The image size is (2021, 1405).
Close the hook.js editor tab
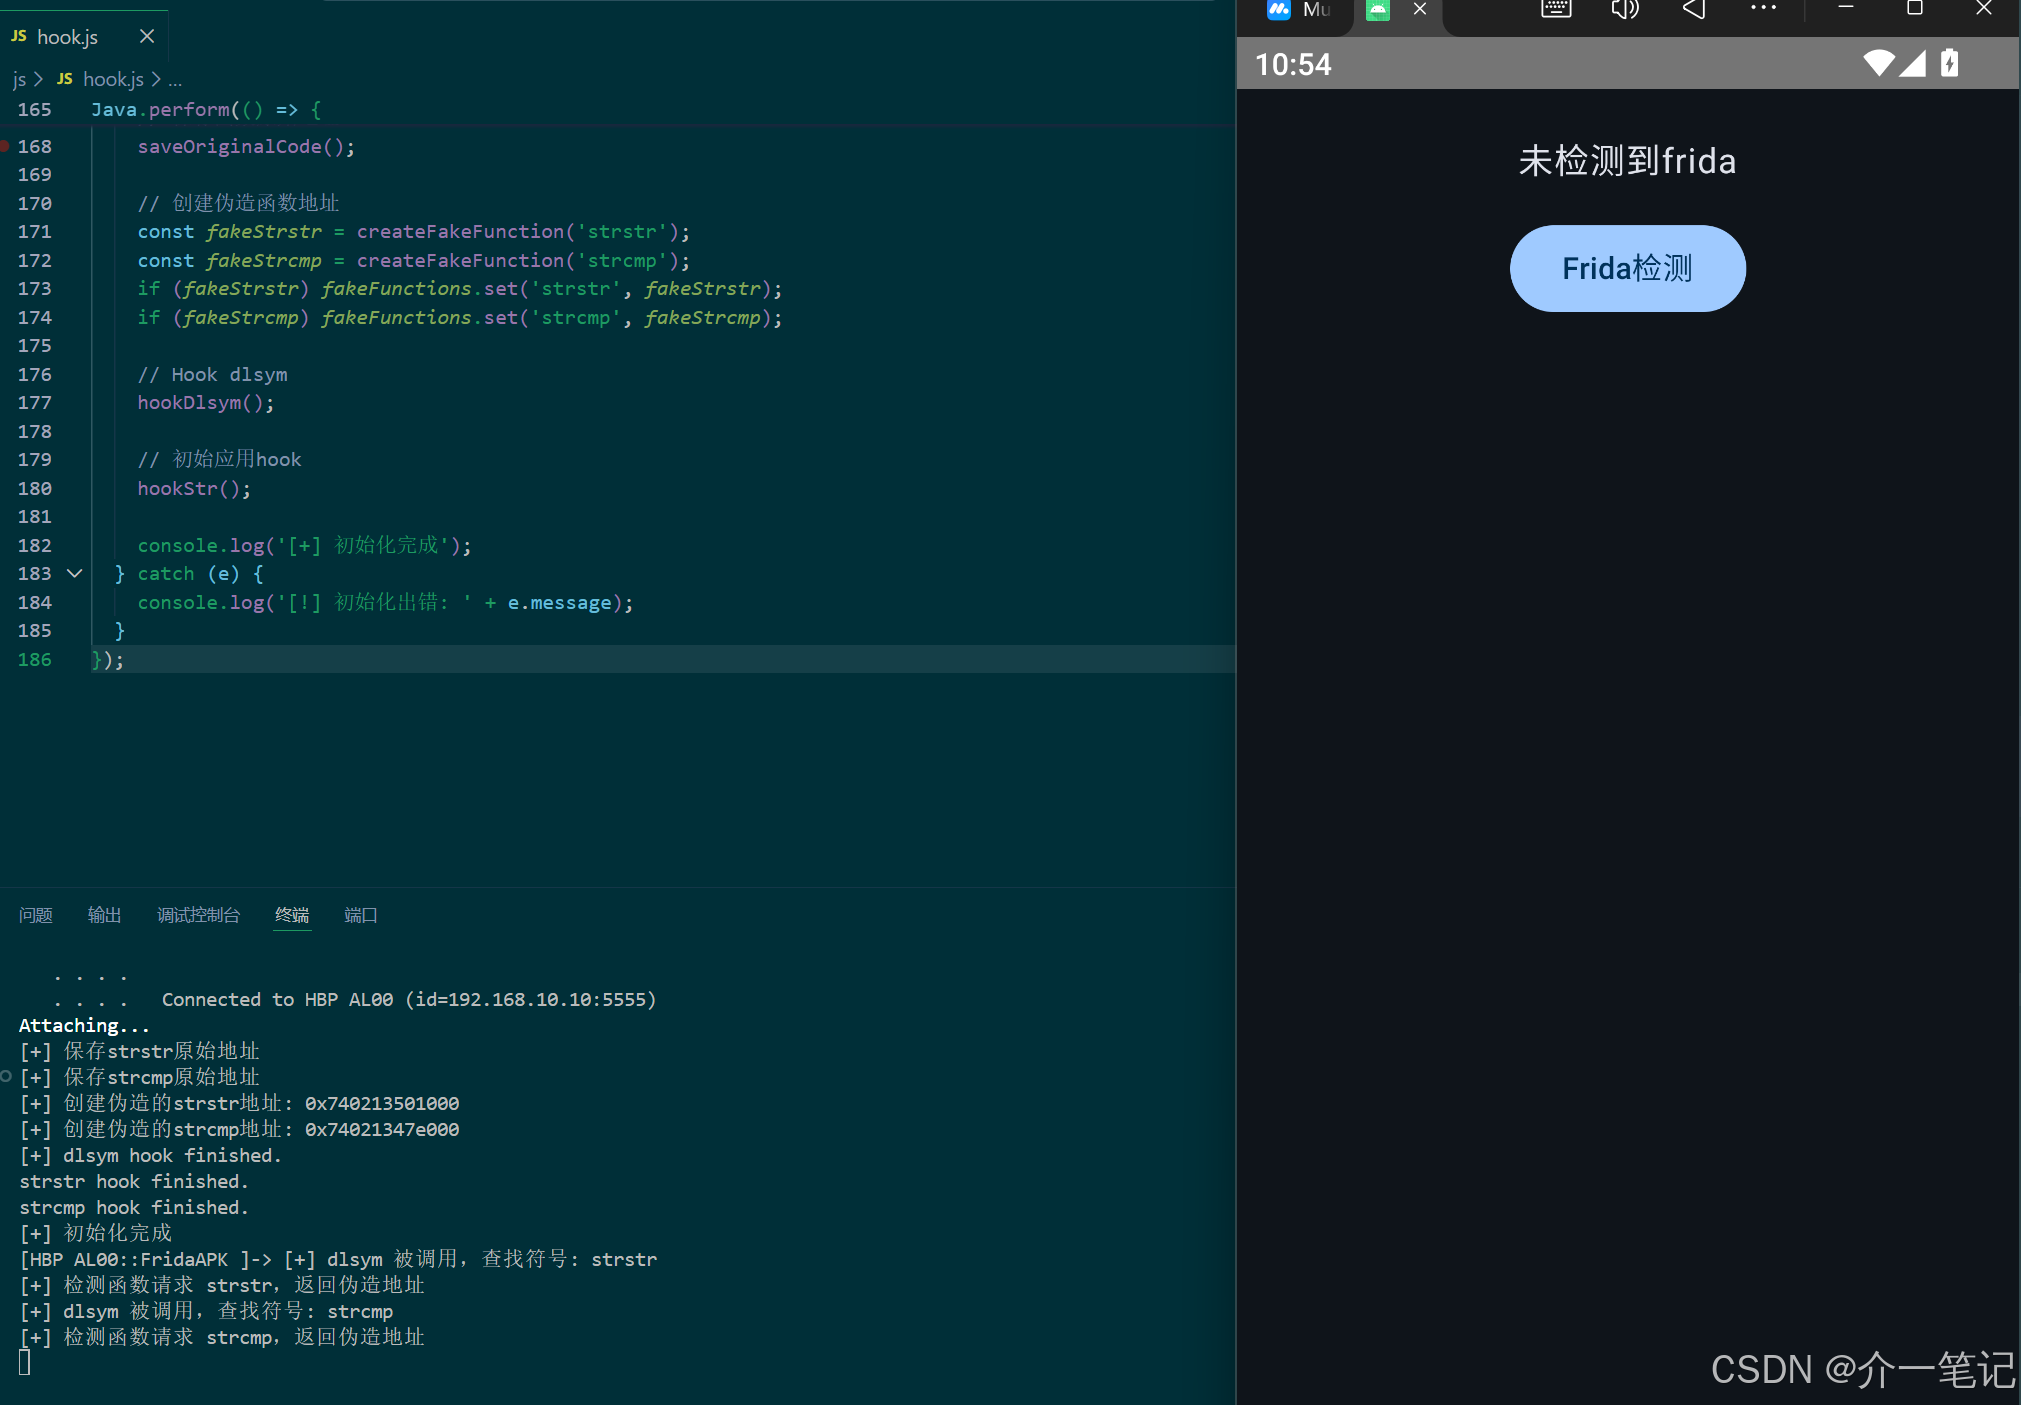coord(147,36)
